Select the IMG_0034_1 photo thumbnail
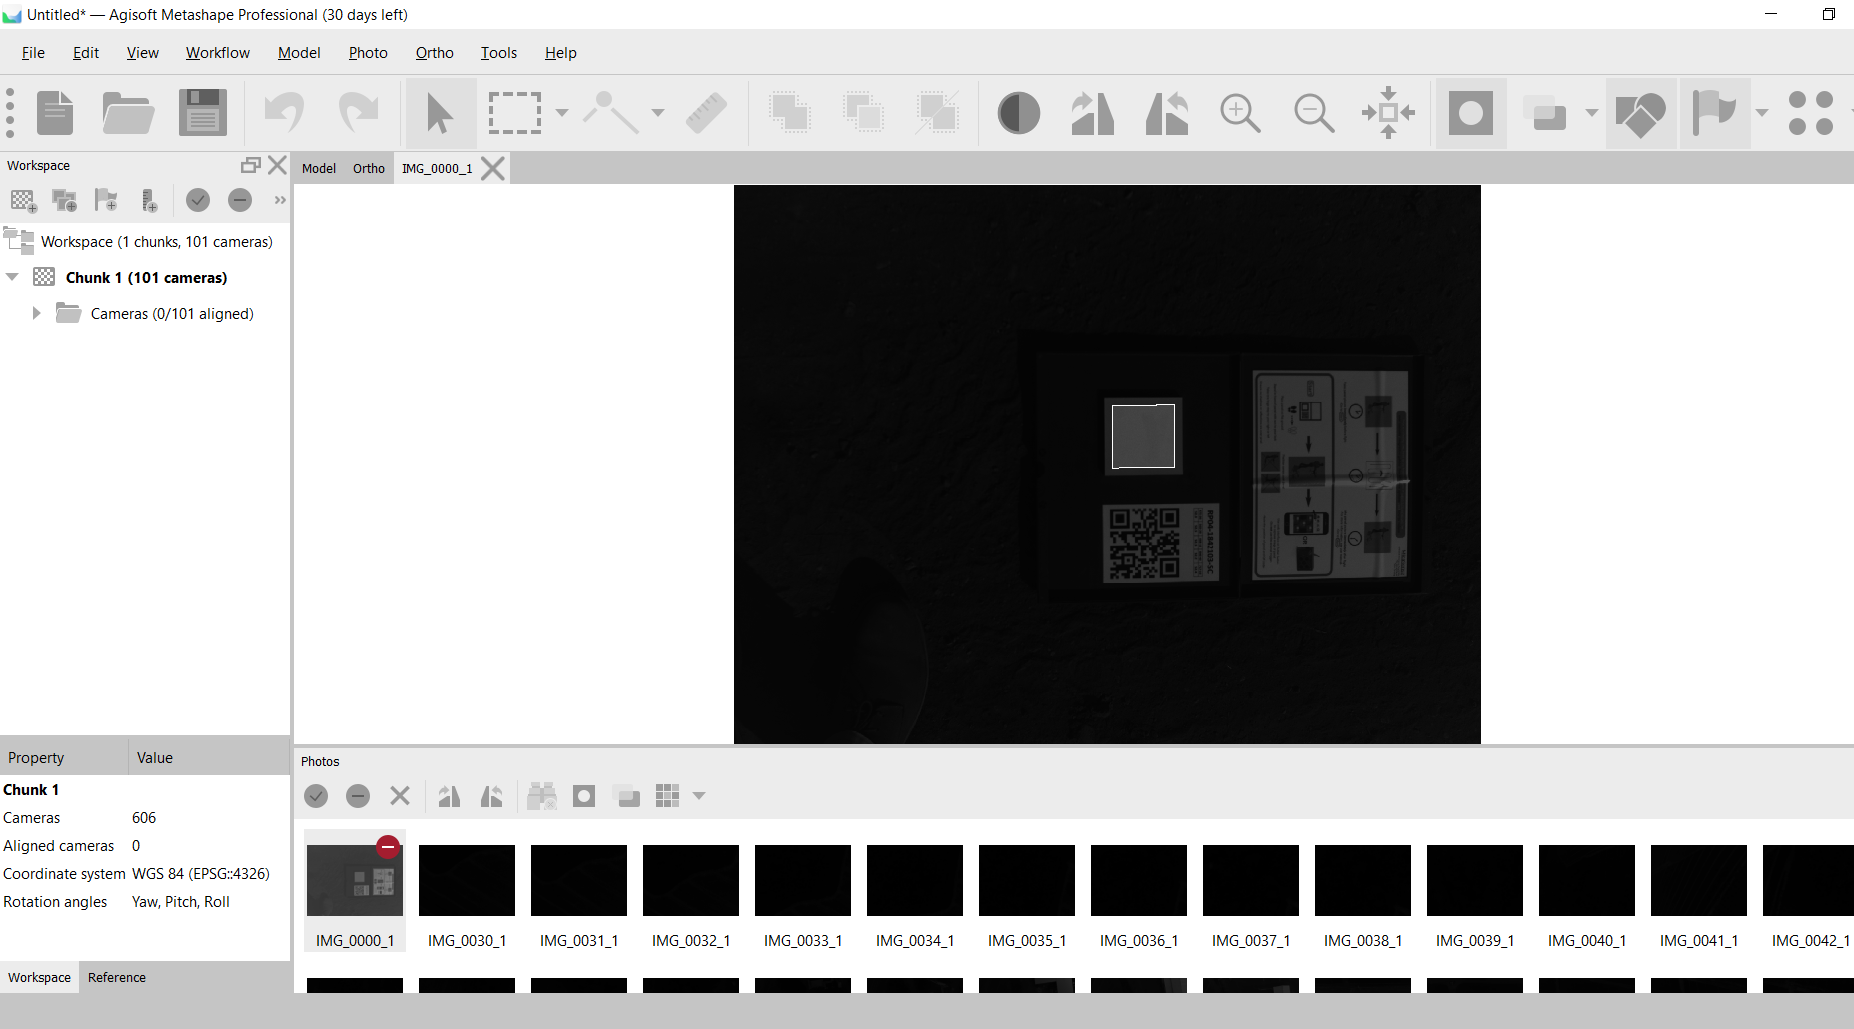The width and height of the screenshot is (1854, 1029). pyautogui.click(x=914, y=880)
